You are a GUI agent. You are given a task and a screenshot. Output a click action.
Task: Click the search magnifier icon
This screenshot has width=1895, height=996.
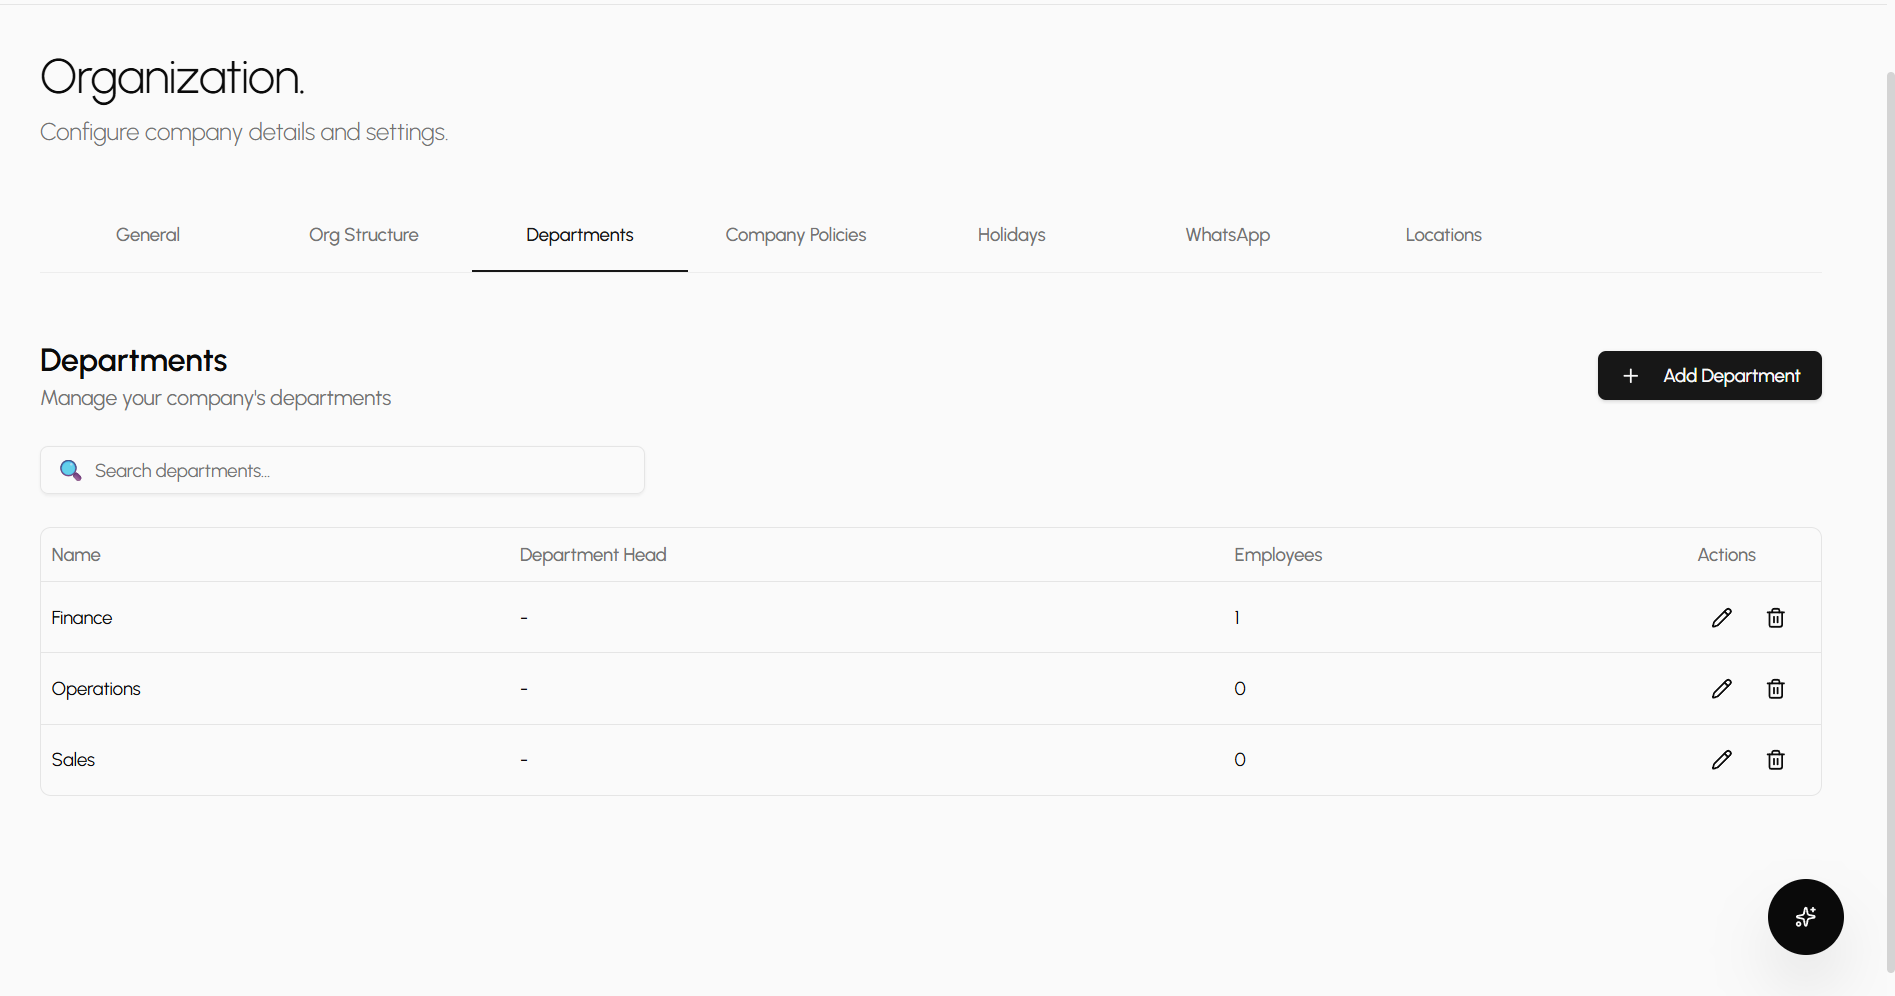(x=70, y=470)
